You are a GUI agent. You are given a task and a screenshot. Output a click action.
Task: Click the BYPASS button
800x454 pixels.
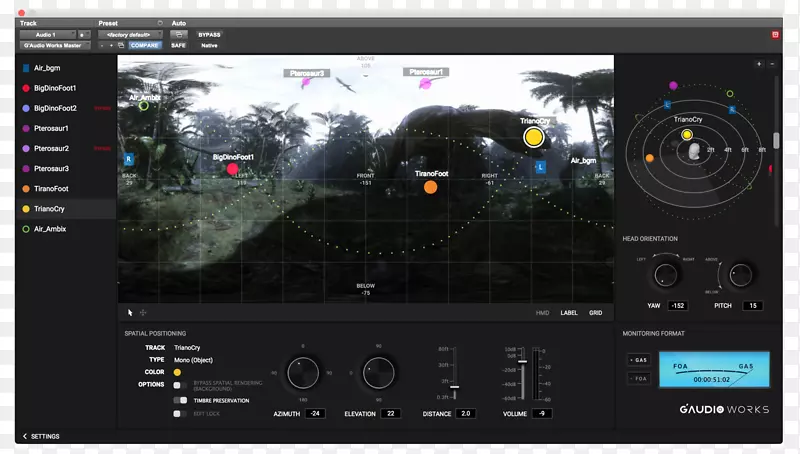(209, 34)
